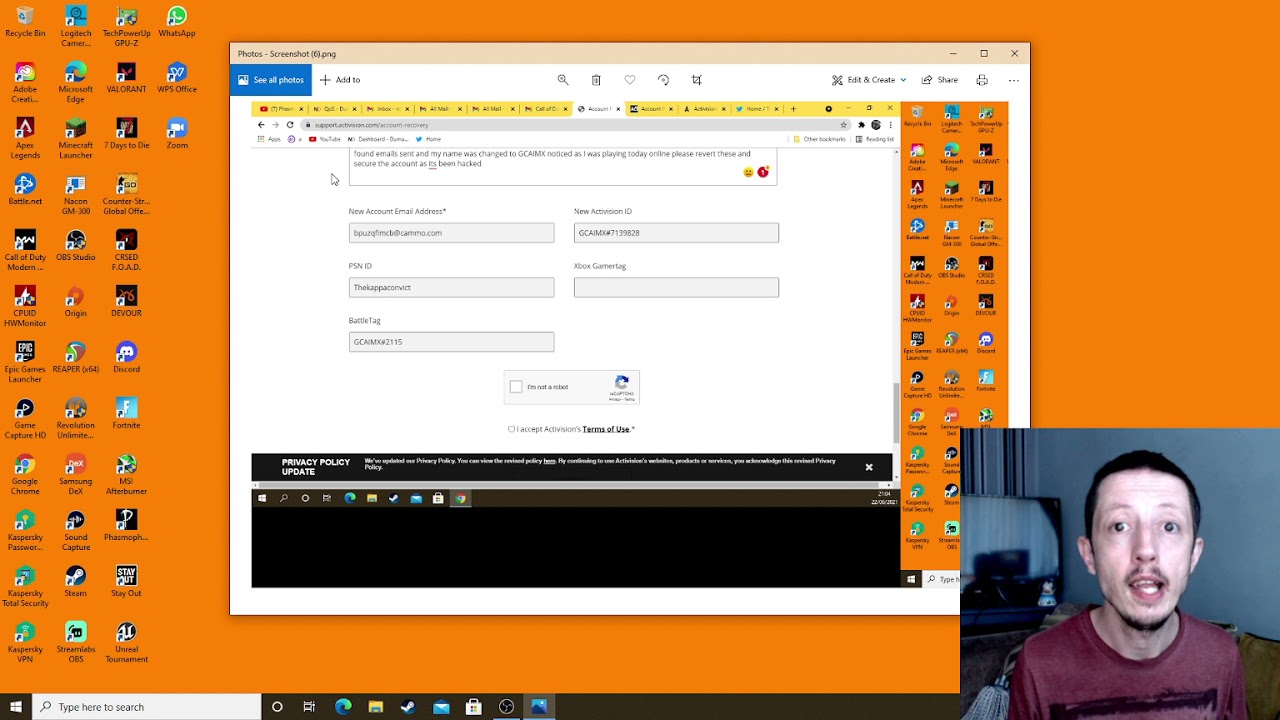Select the 7 Days to Die icon

point(126,134)
